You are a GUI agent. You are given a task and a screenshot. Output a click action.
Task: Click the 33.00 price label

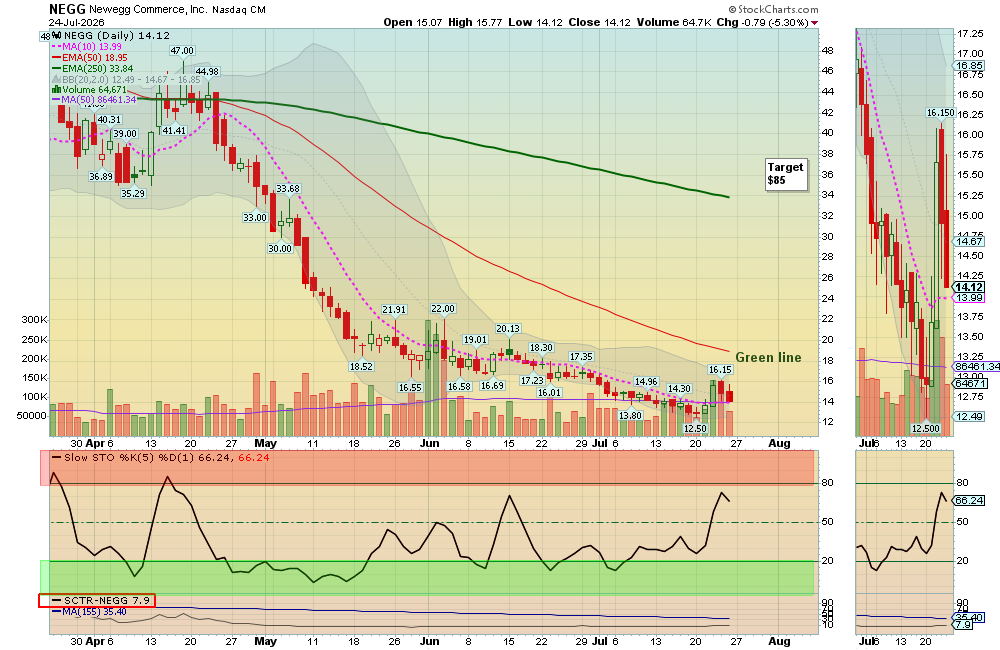[254, 218]
